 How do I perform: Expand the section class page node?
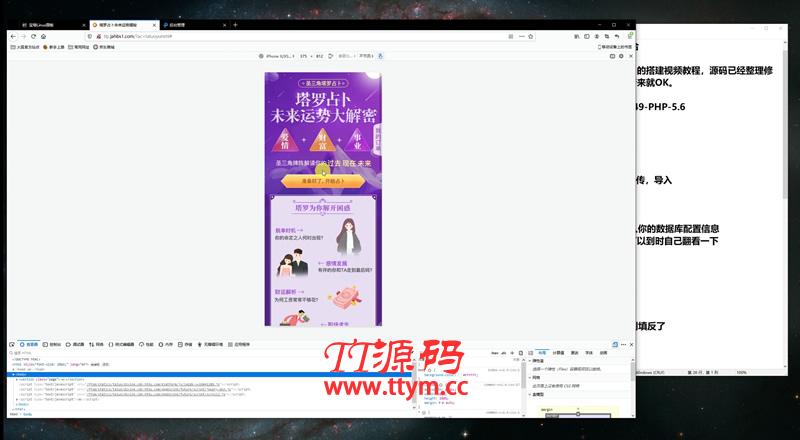tap(17, 379)
